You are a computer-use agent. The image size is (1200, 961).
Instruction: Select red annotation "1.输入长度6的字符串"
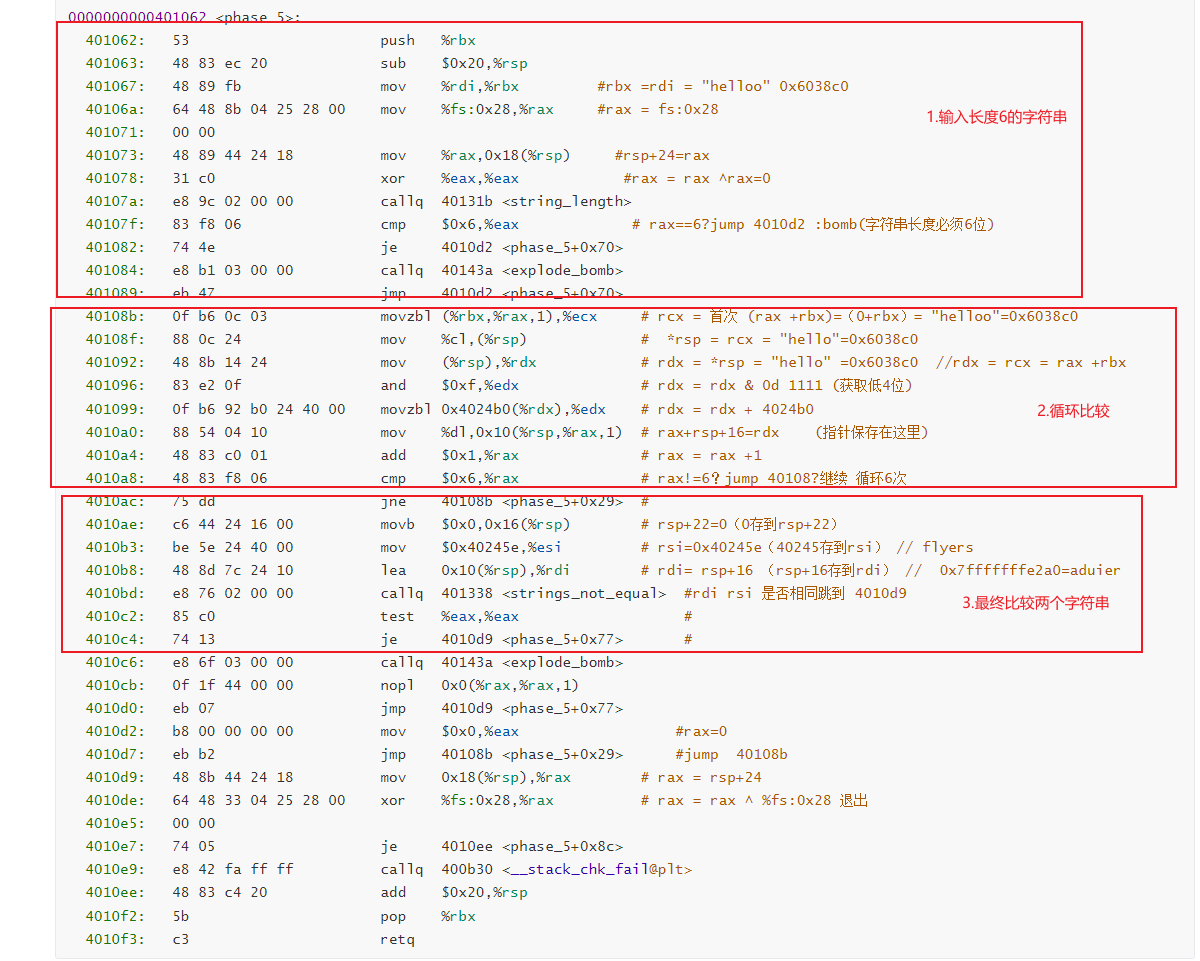pyautogui.click(x=996, y=117)
